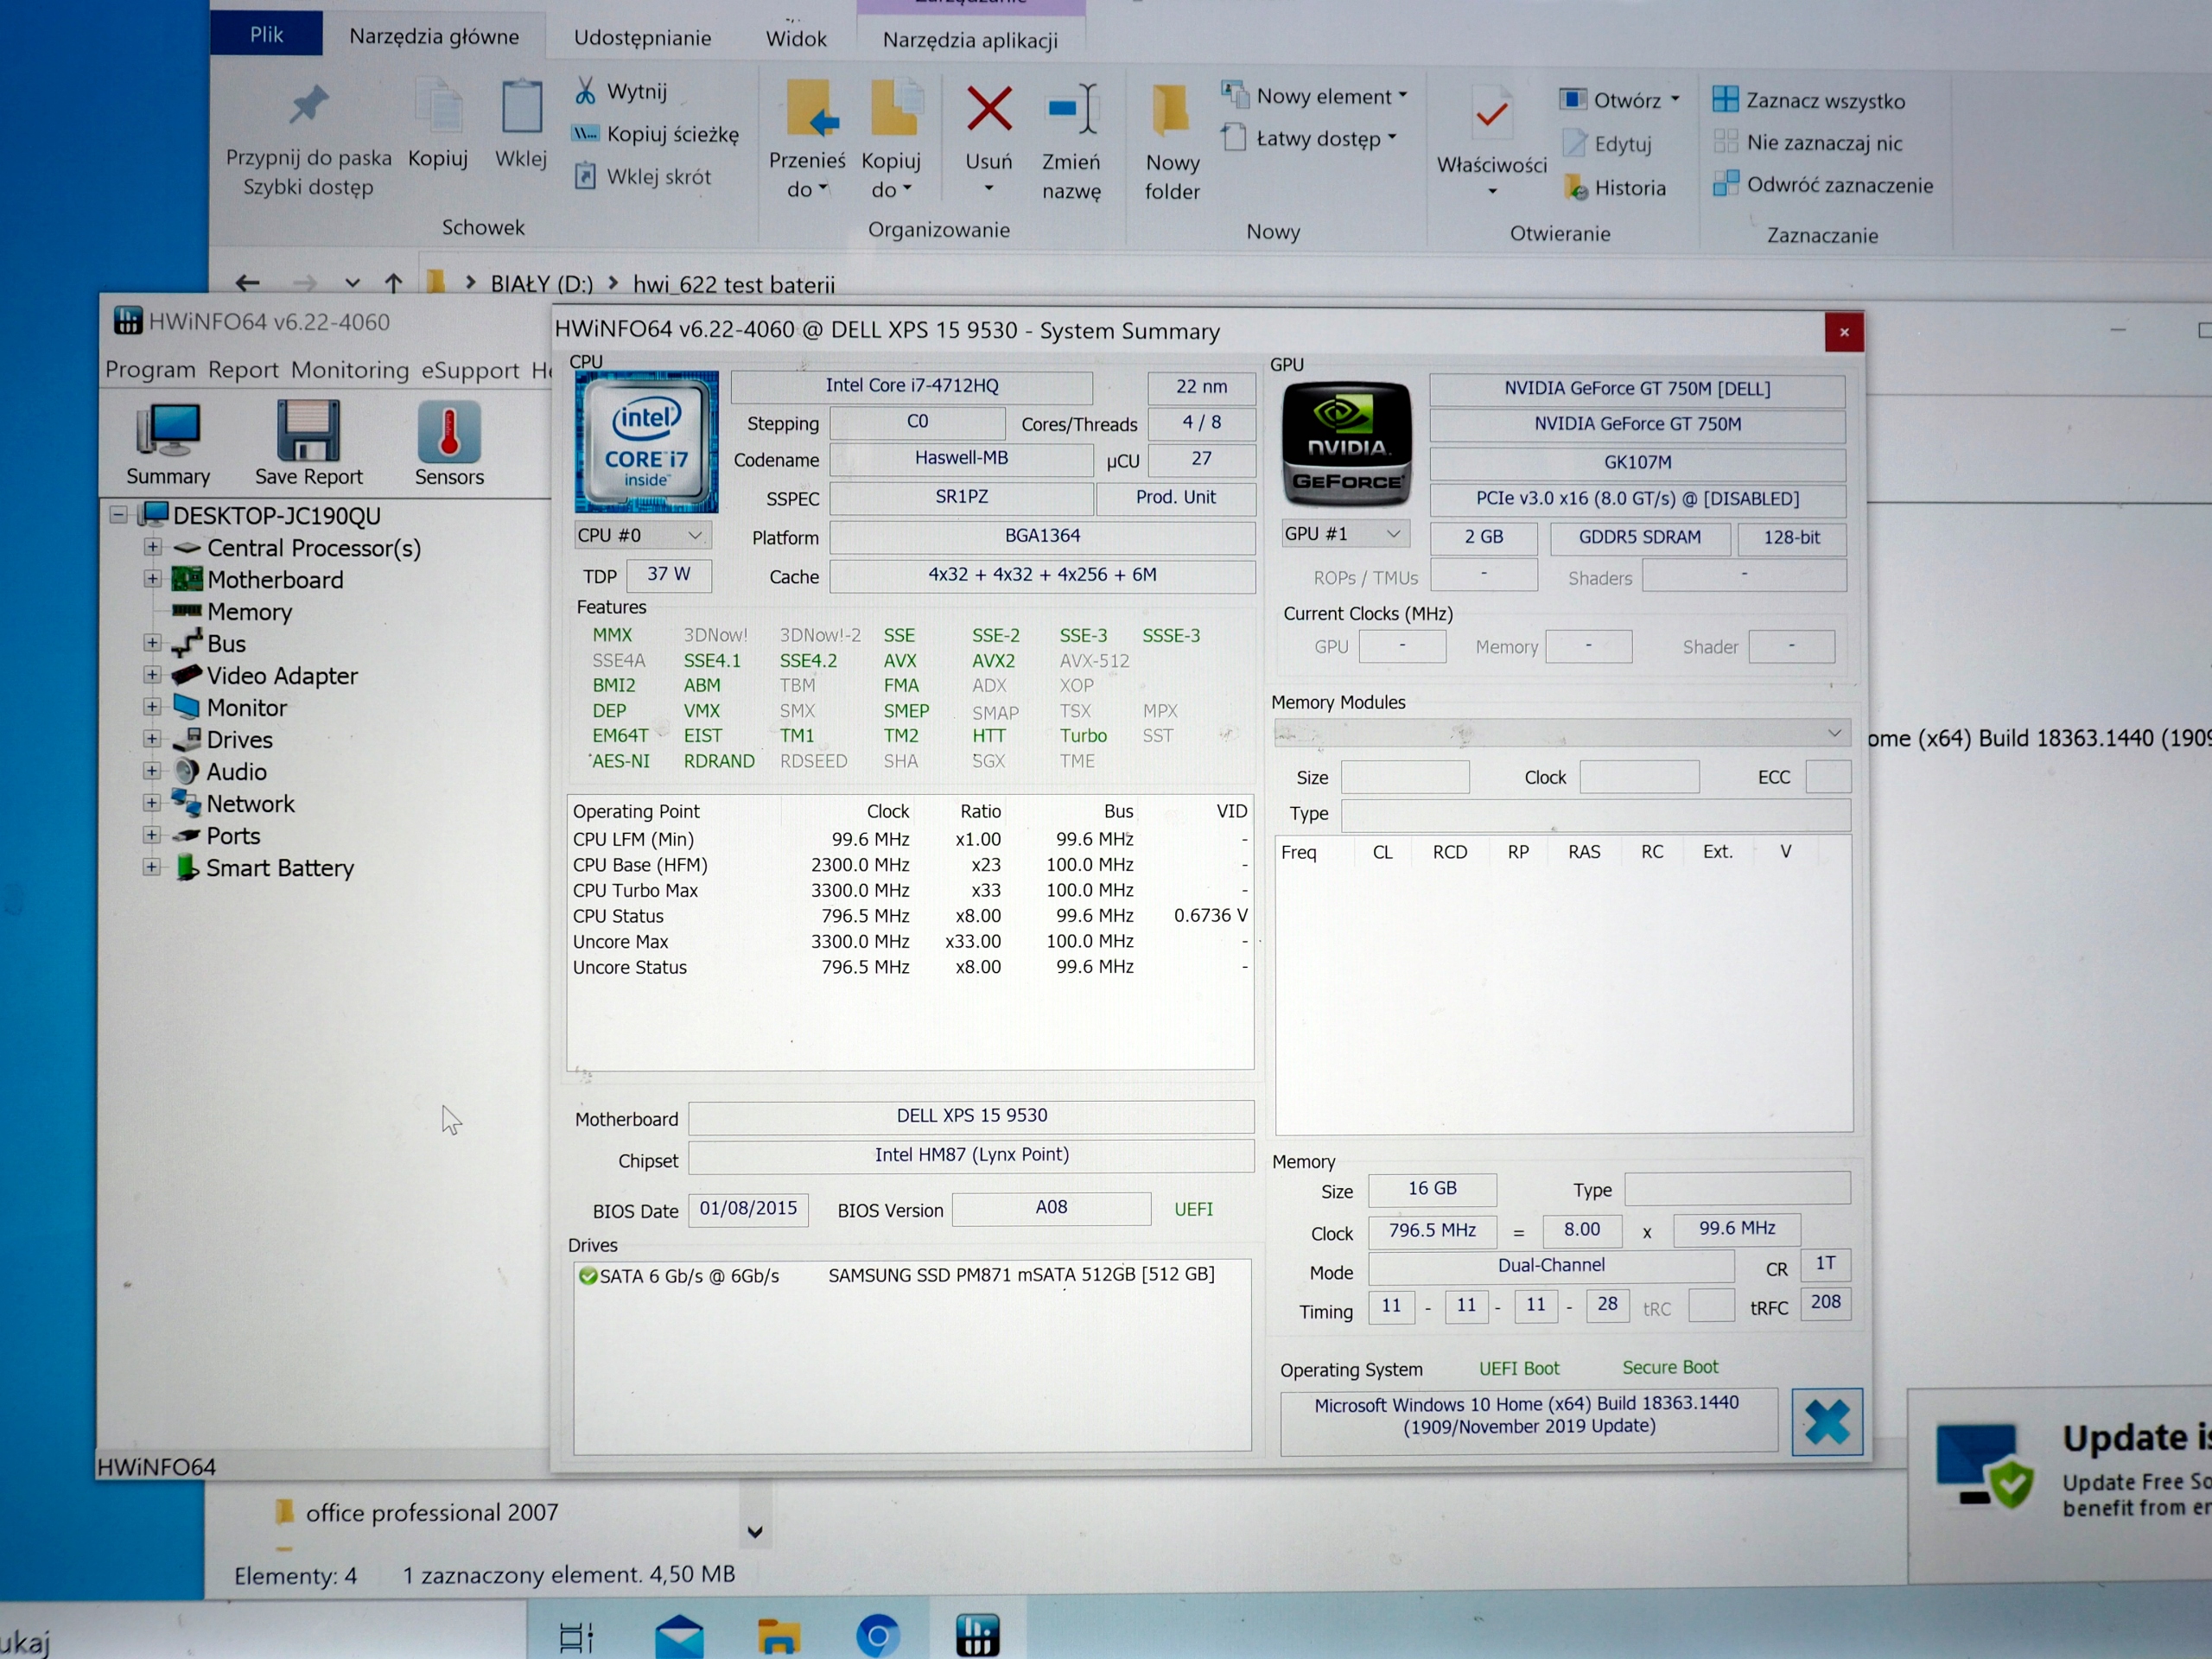
Task: Switch to the Udostępnianie ribbon tab
Action: point(642,38)
